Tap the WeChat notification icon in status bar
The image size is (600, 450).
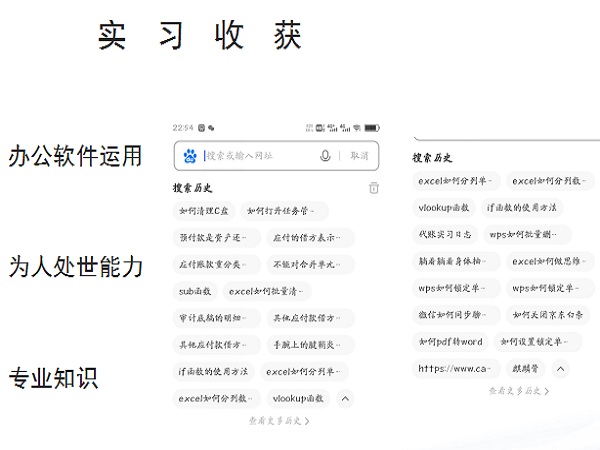click(x=211, y=128)
